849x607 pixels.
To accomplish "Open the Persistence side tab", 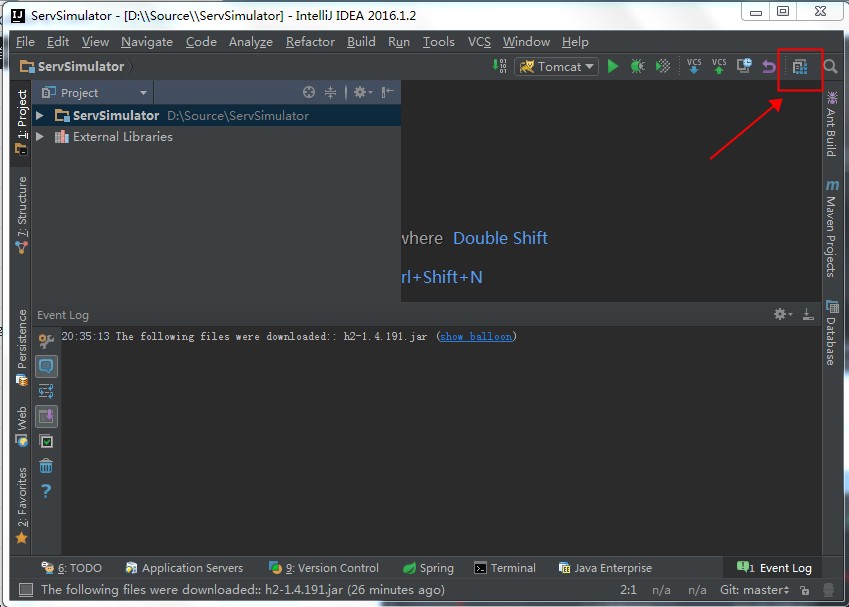I will click(x=22, y=348).
